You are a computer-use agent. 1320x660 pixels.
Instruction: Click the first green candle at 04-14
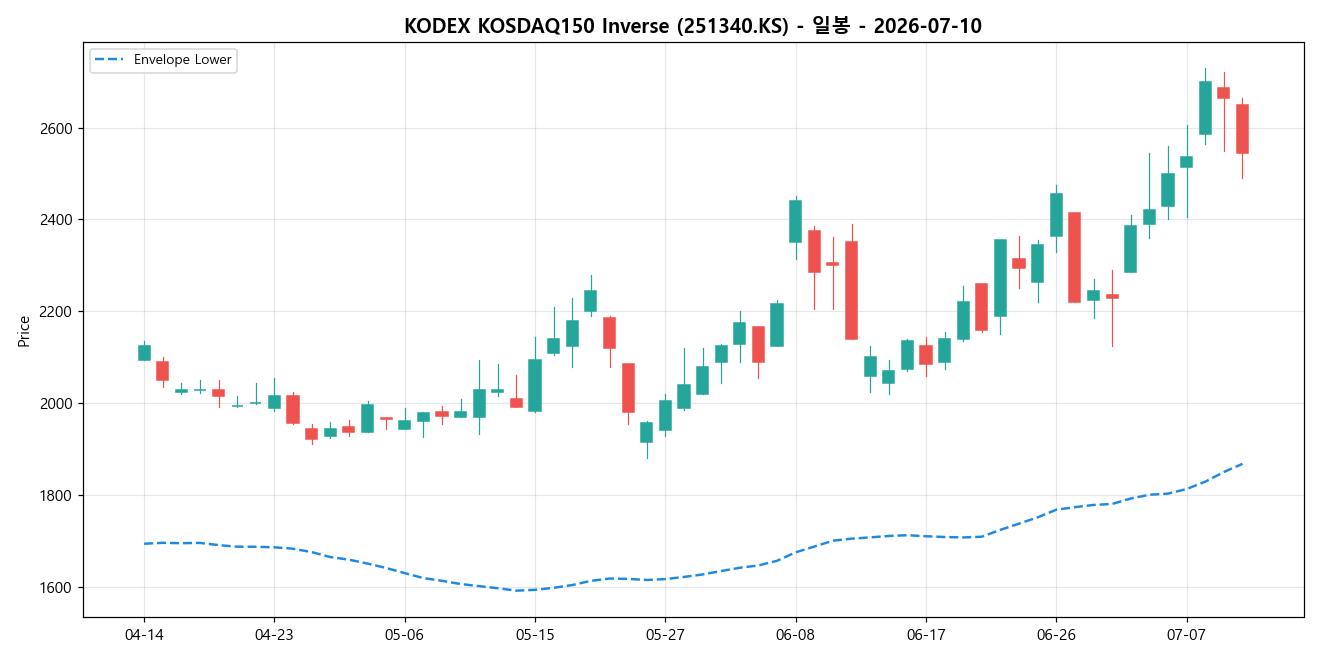point(144,352)
